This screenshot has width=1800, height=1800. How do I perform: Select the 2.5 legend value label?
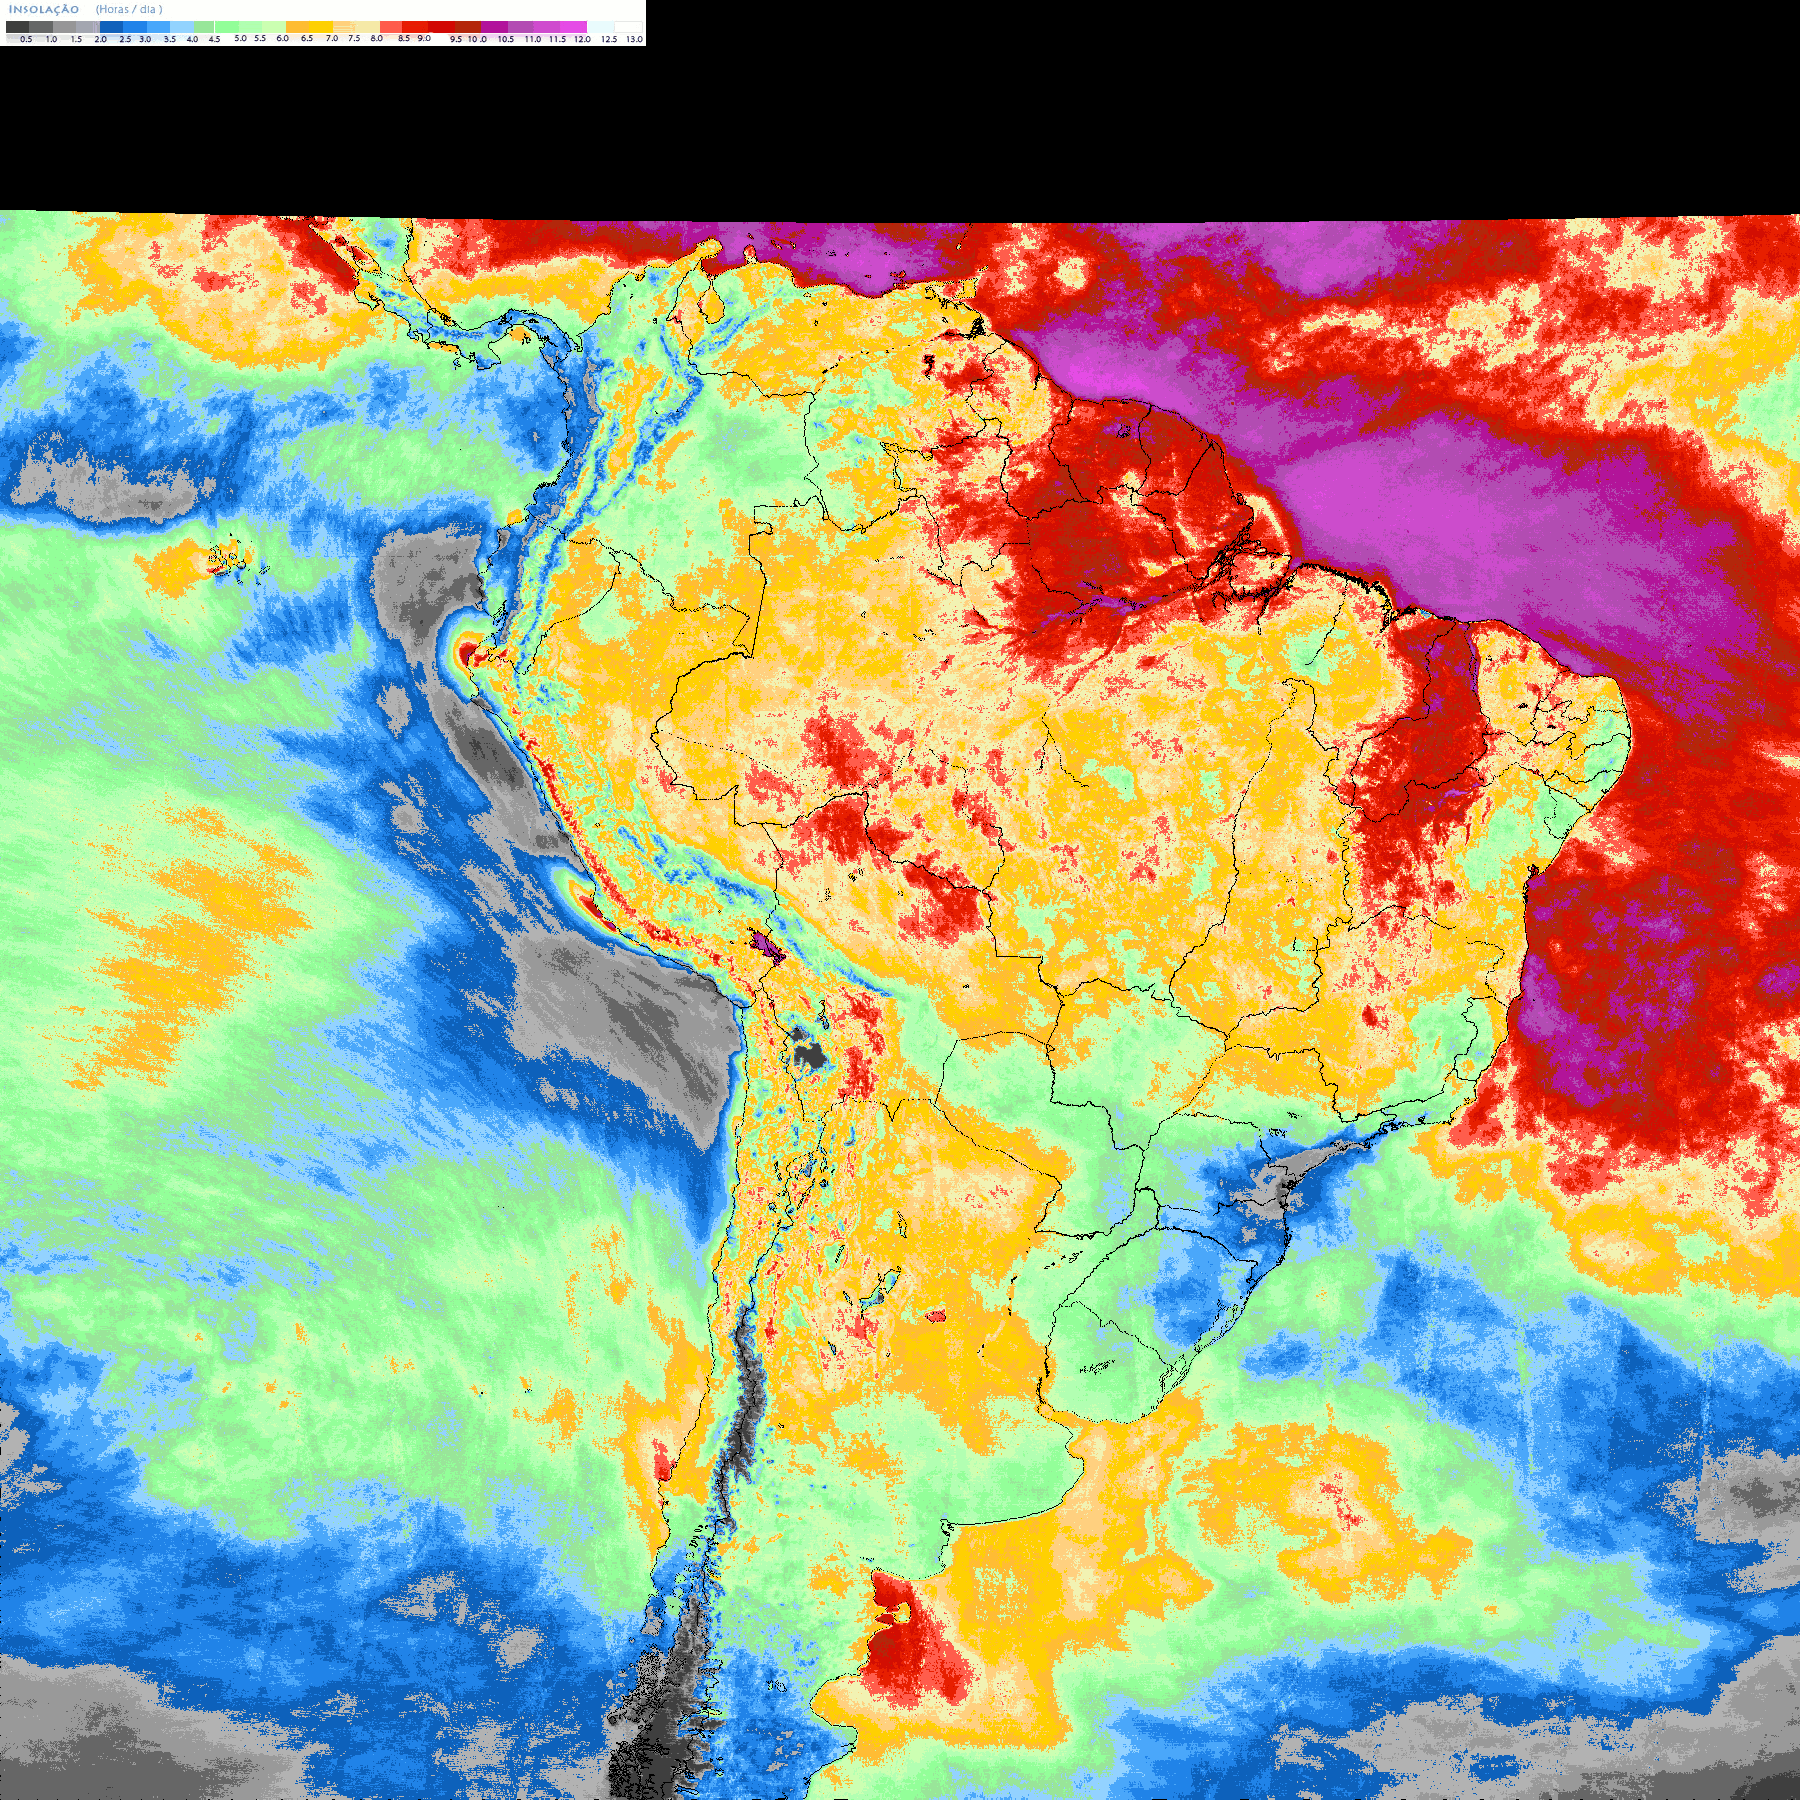coord(125,39)
